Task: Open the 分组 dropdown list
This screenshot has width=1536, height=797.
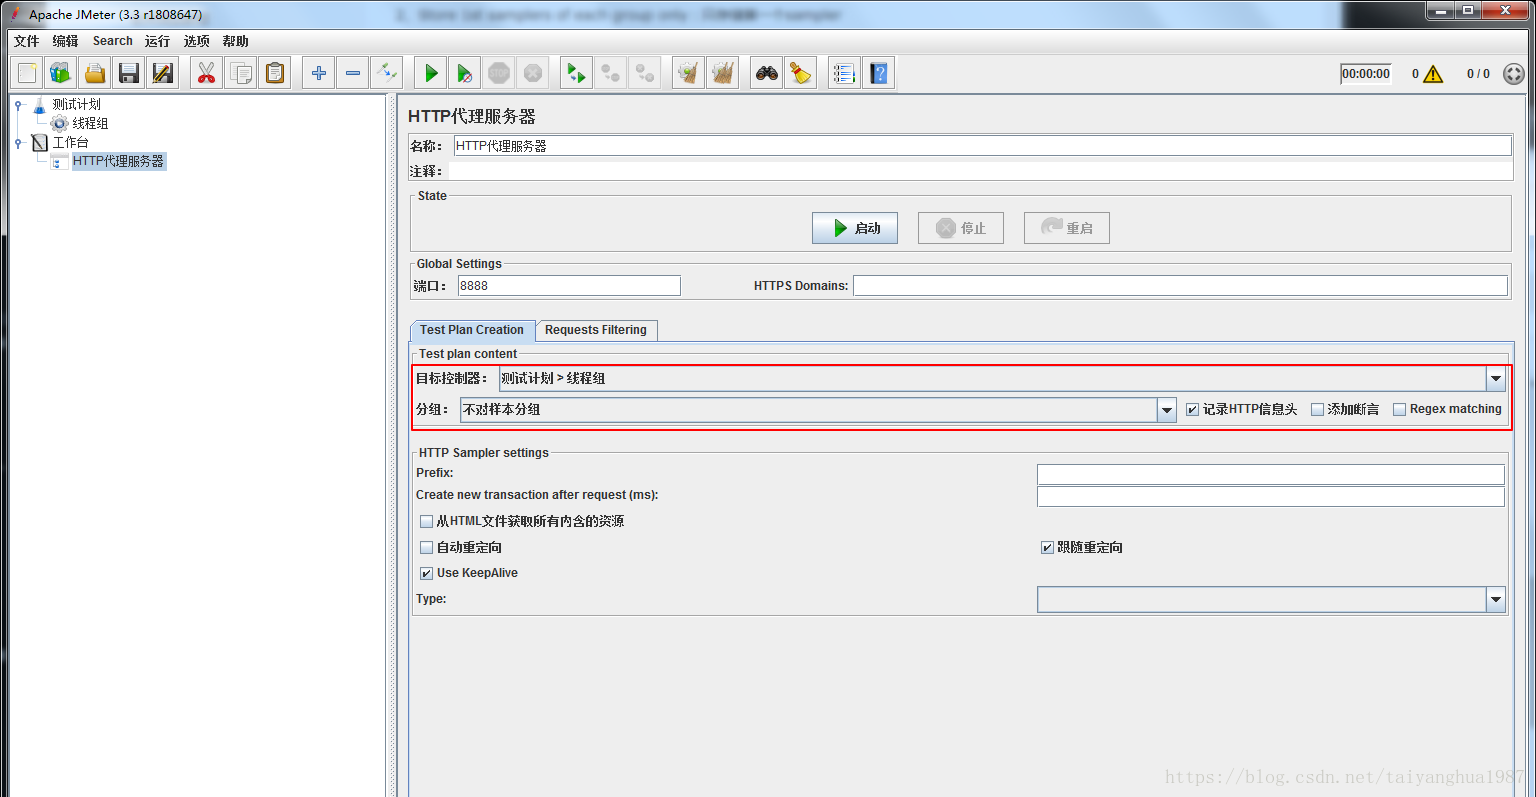Action: [x=1167, y=410]
